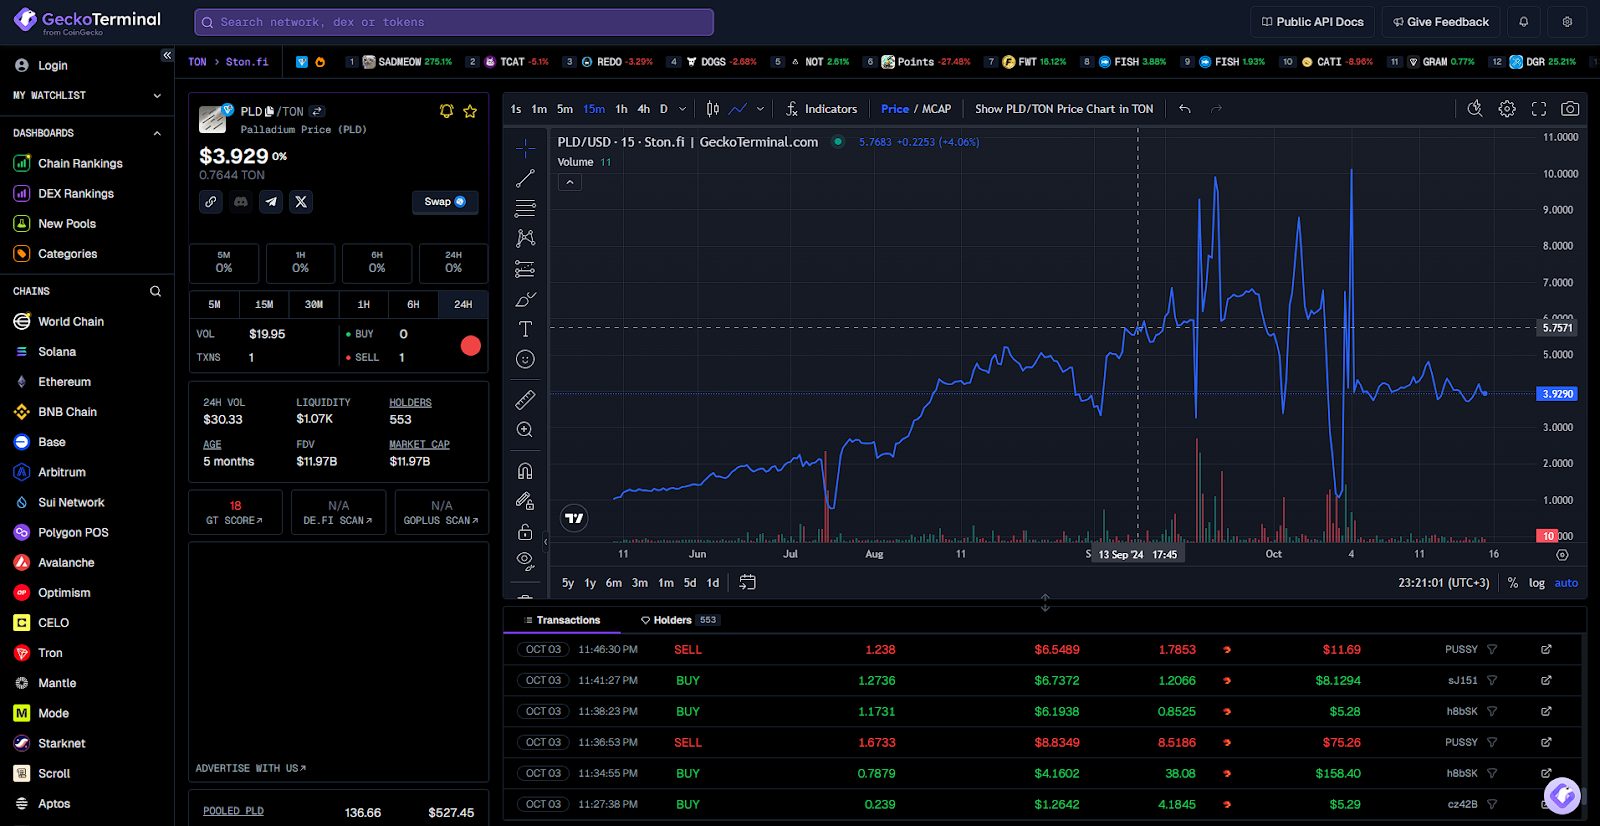
Task: Swap PLD/TON pair order
Action: [x=317, y=111]
